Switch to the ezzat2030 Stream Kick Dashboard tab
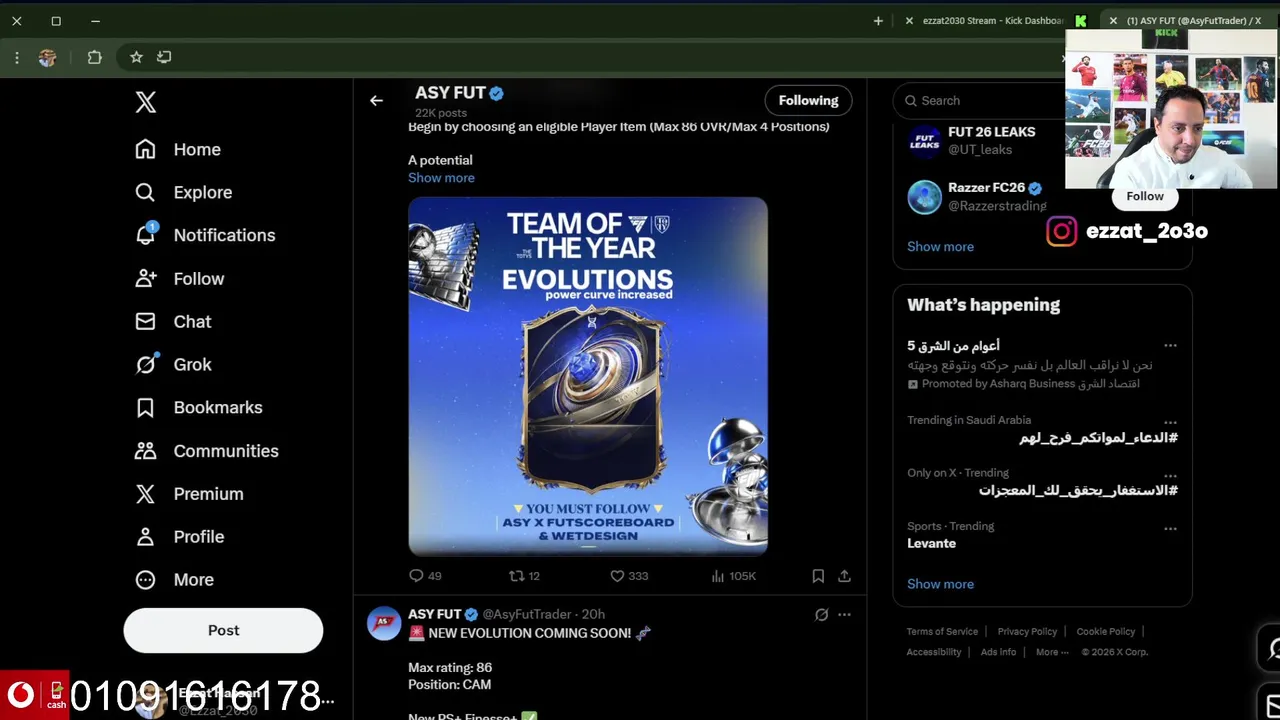The height and width of the screenshot is (720, 1280). [992, 20]
